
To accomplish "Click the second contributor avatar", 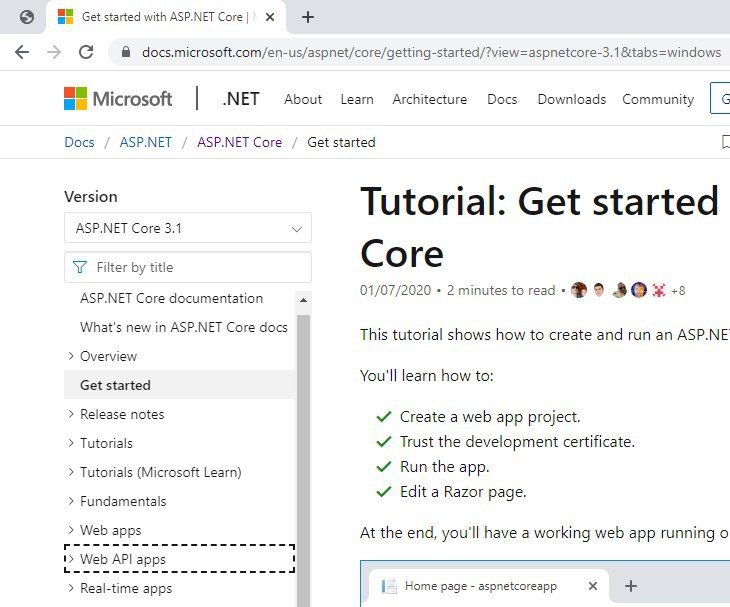I will click(x=599, y=290).
